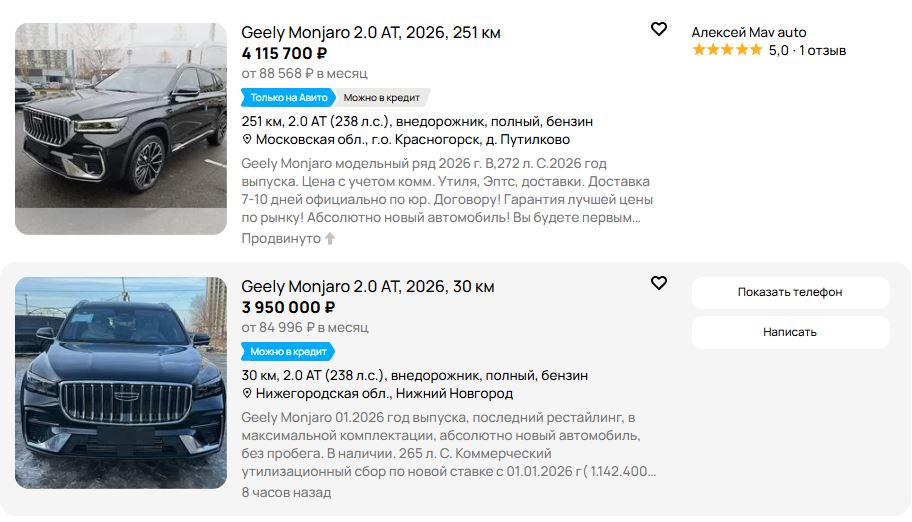Viewport: 912px width, 522px height.
Task: Open the Geely Monjaro 251 км listing title
Action: (x=370, y=33)
